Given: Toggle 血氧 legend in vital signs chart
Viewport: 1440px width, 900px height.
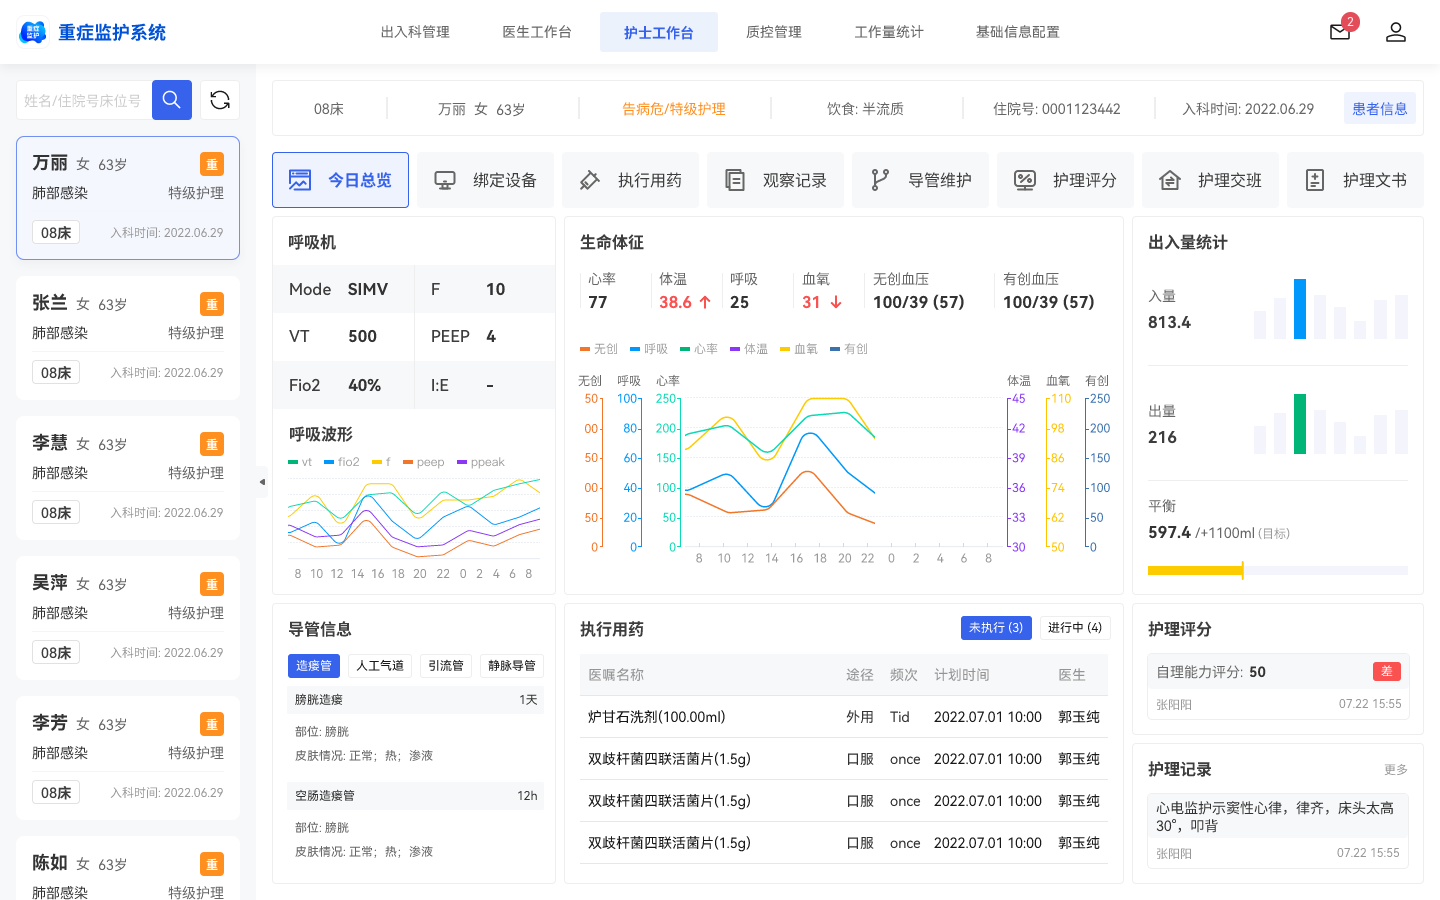Looking at the screenshot, I should [799, 349].
